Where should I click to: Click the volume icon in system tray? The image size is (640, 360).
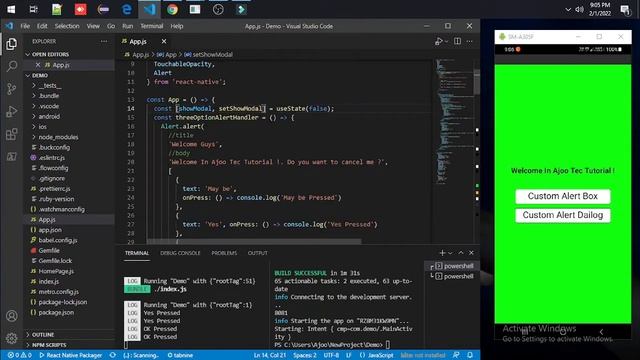[579, 9]
